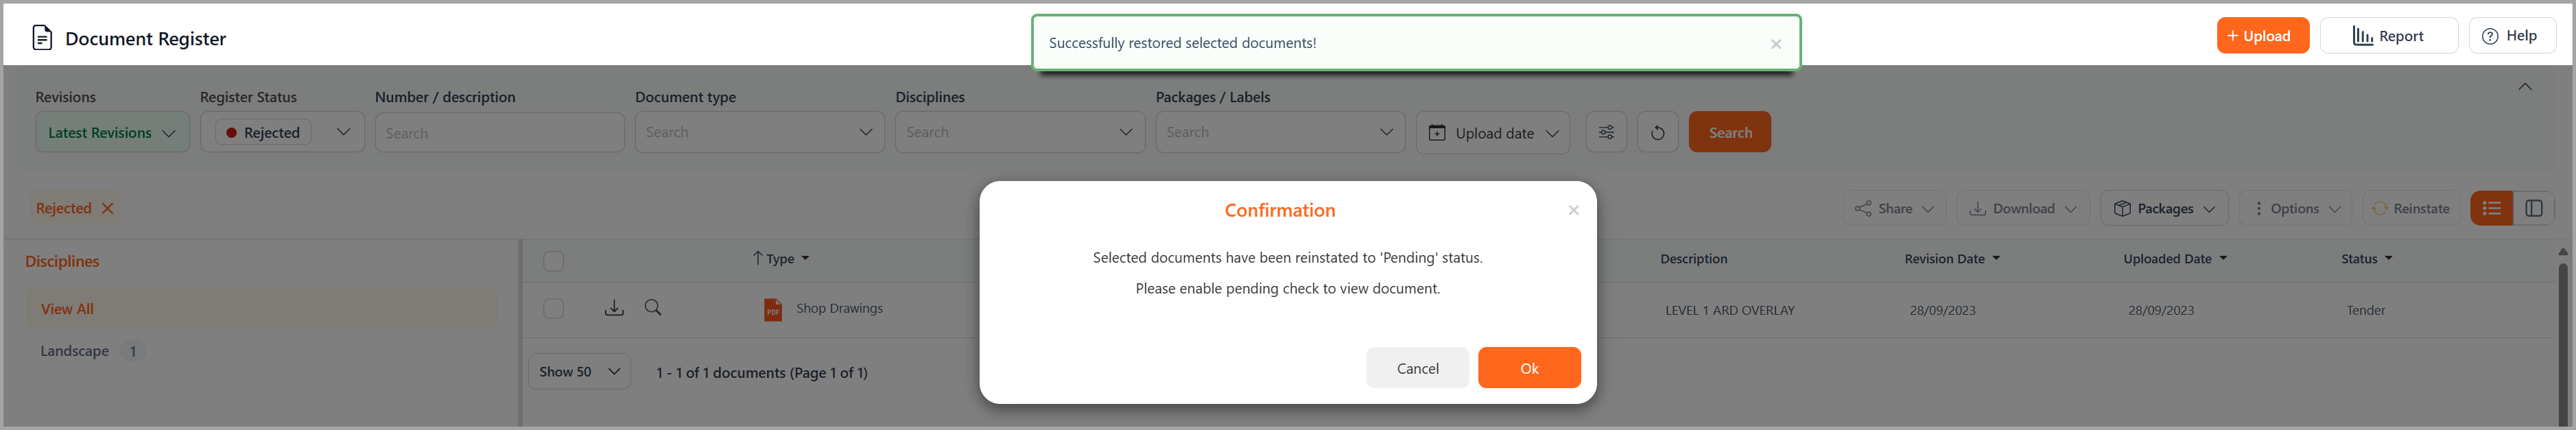Click Cancel in the Confirmation dialog
2576x430 pixels.
pyautogui.click(x=1417, y=368)
